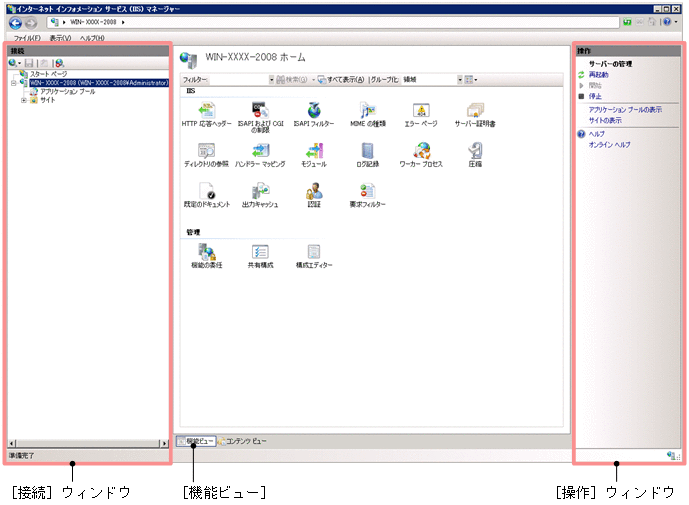The image size is (689, 505).
Task: Open ISAPI および CGI の制限 feature
Action: 260,117
